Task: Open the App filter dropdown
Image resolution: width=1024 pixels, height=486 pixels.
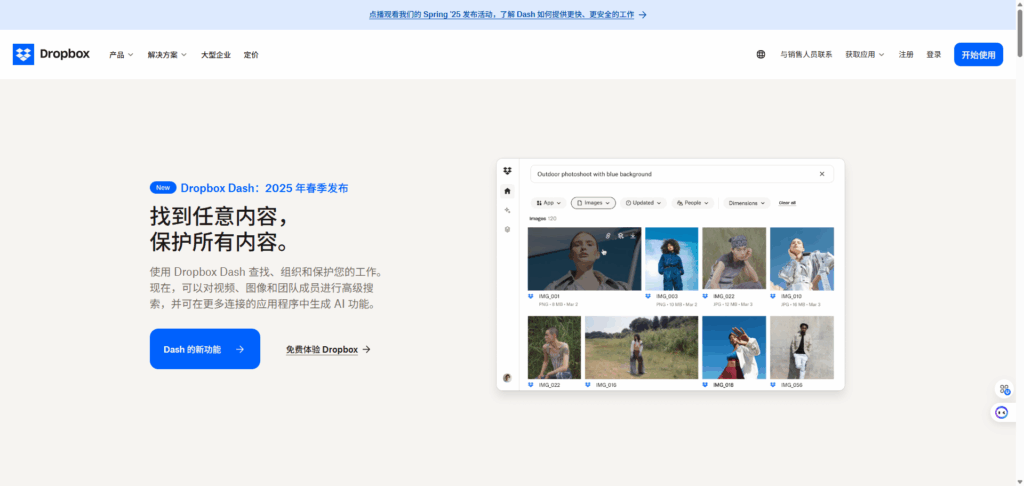Action: coord(548,203)
